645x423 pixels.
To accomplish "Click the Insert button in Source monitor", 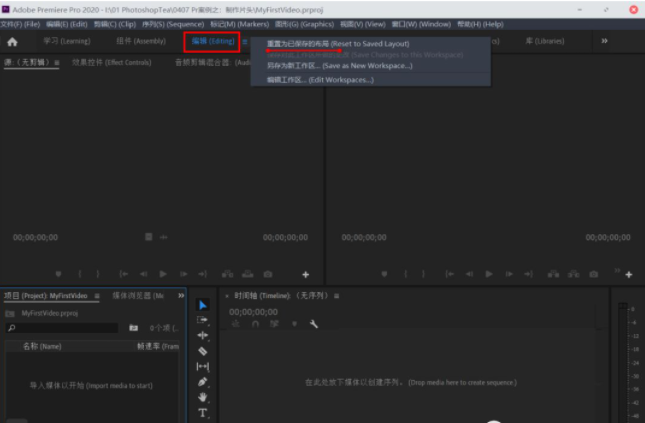I will pyautogui.click(x=227, y=274).
